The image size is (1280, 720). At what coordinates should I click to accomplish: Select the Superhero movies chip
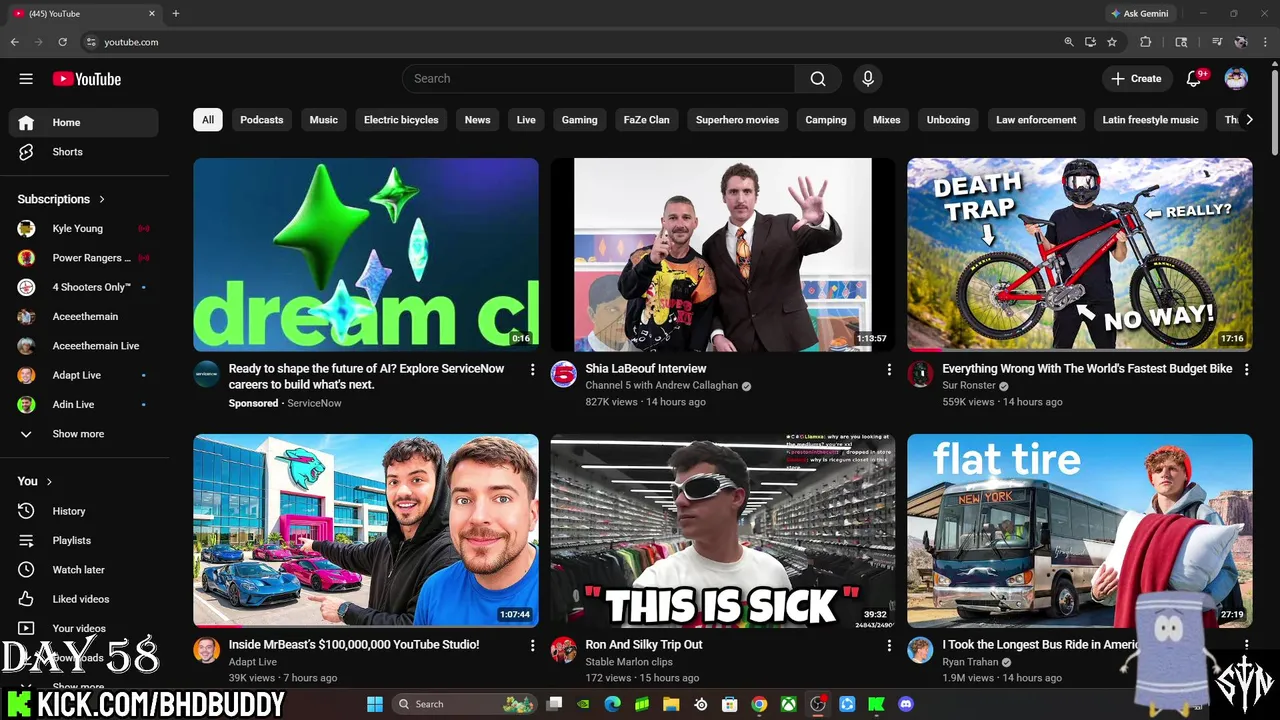(x=737, y=120)
